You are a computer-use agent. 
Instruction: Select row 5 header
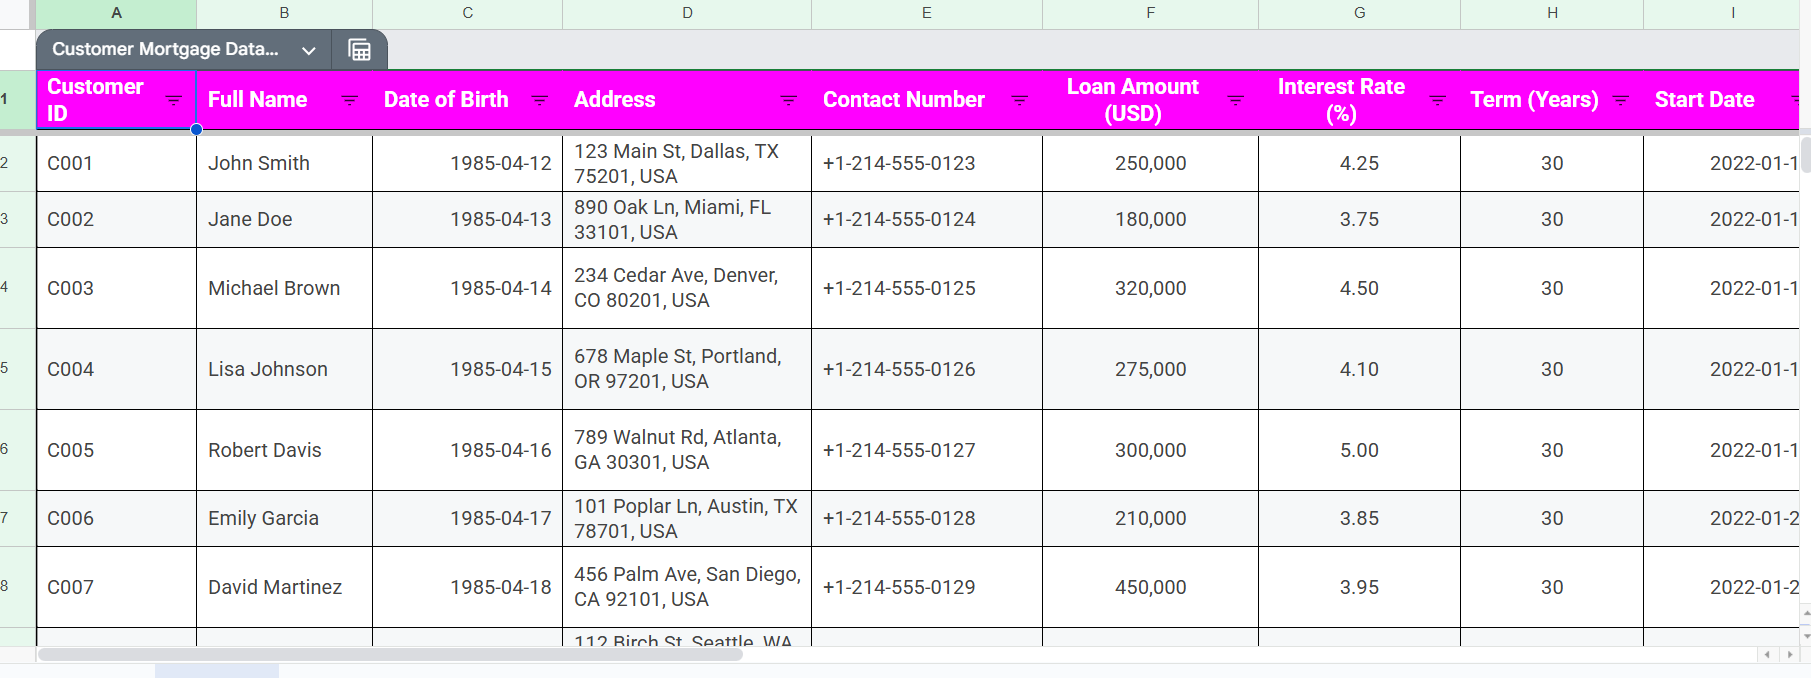click(6, 368)
